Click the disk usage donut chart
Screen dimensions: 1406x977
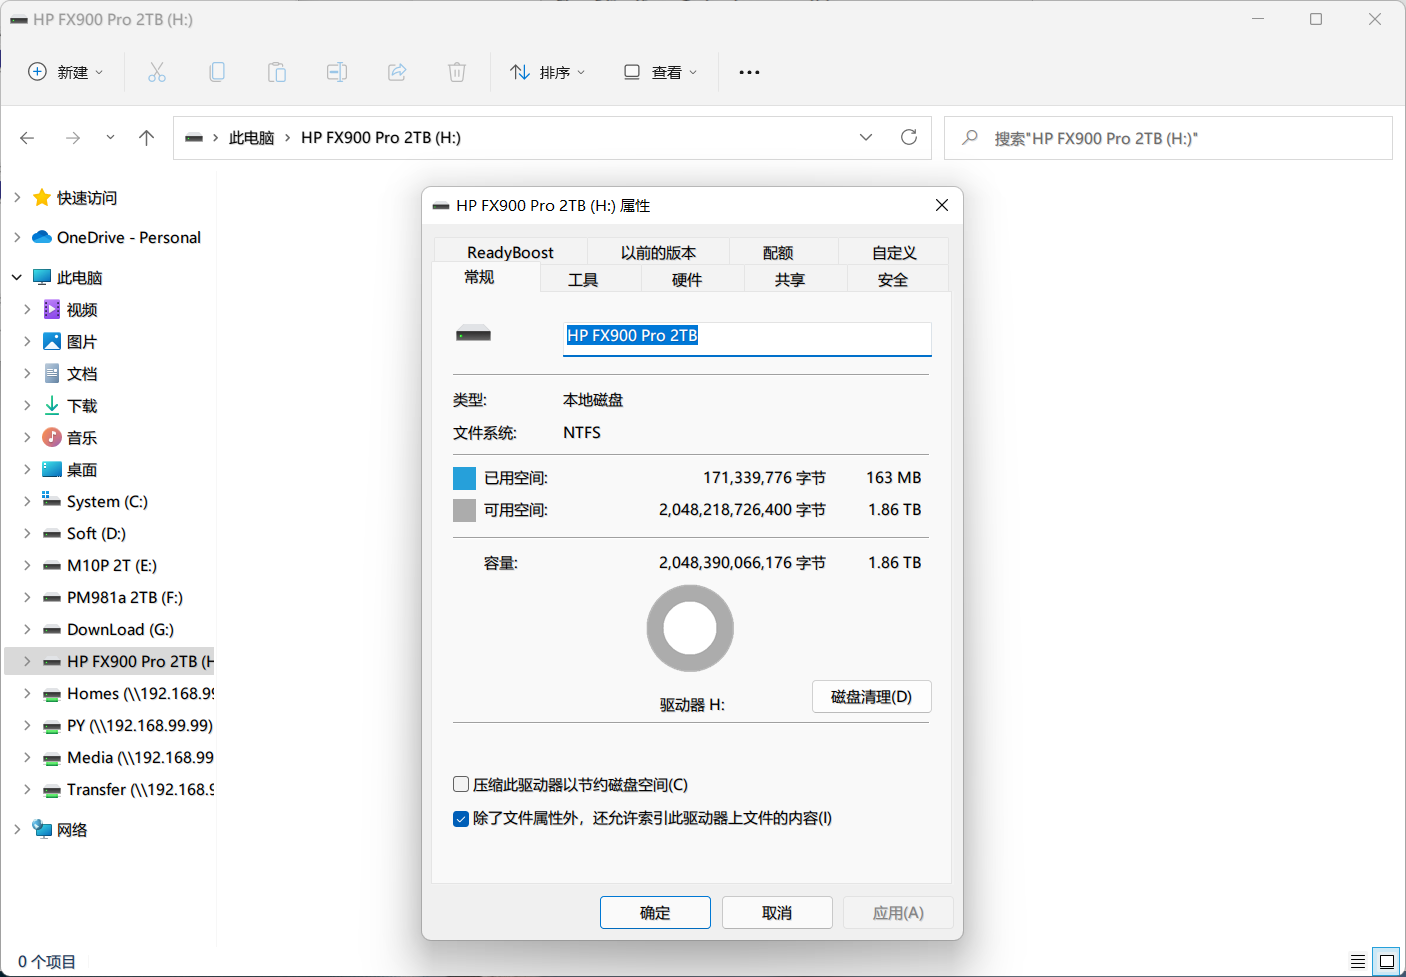[x=690, y=628]
